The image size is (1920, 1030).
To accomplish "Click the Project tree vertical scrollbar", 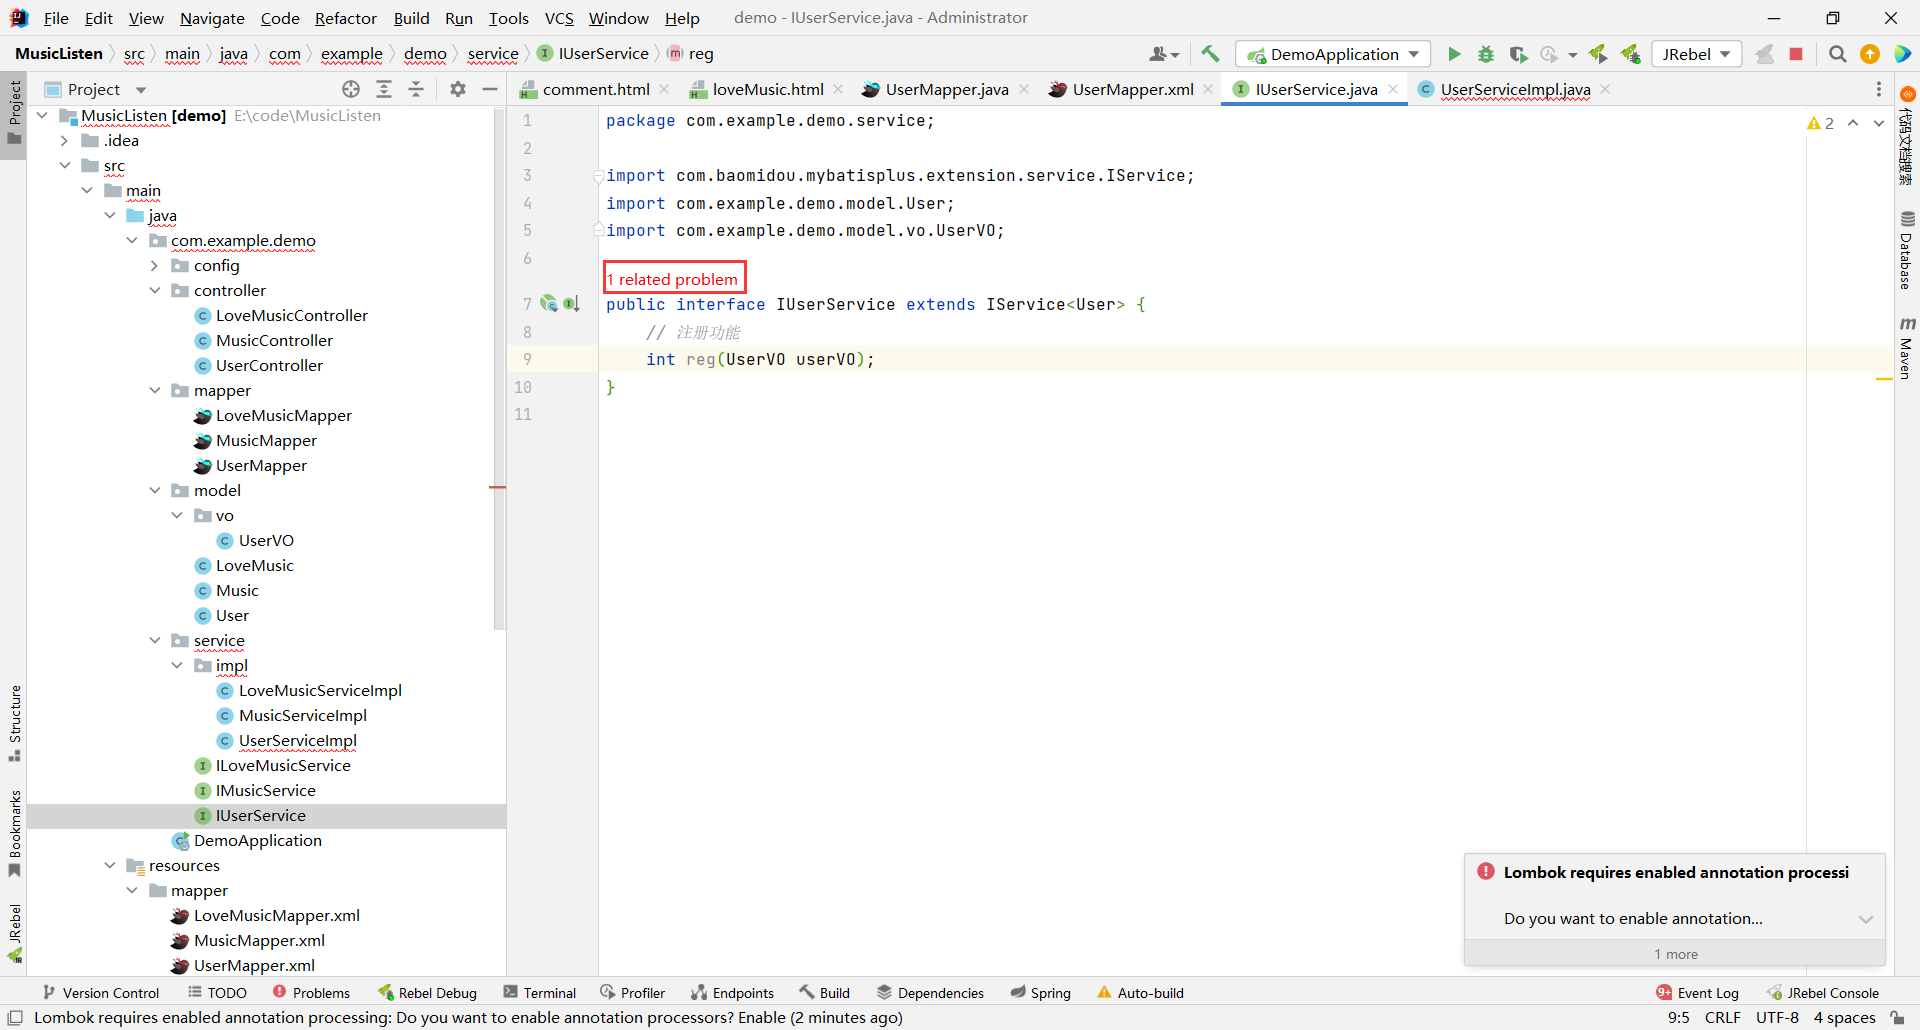I will point(499,370).
